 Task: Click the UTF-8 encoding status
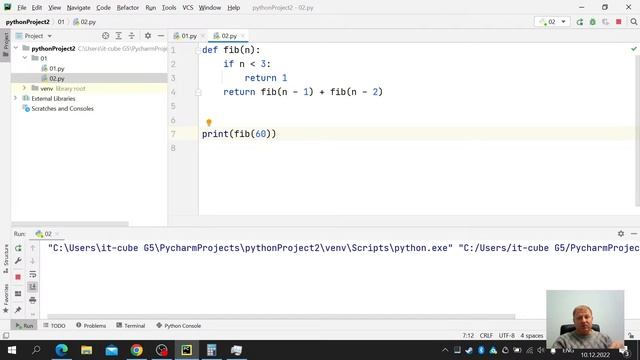[507, 336]
